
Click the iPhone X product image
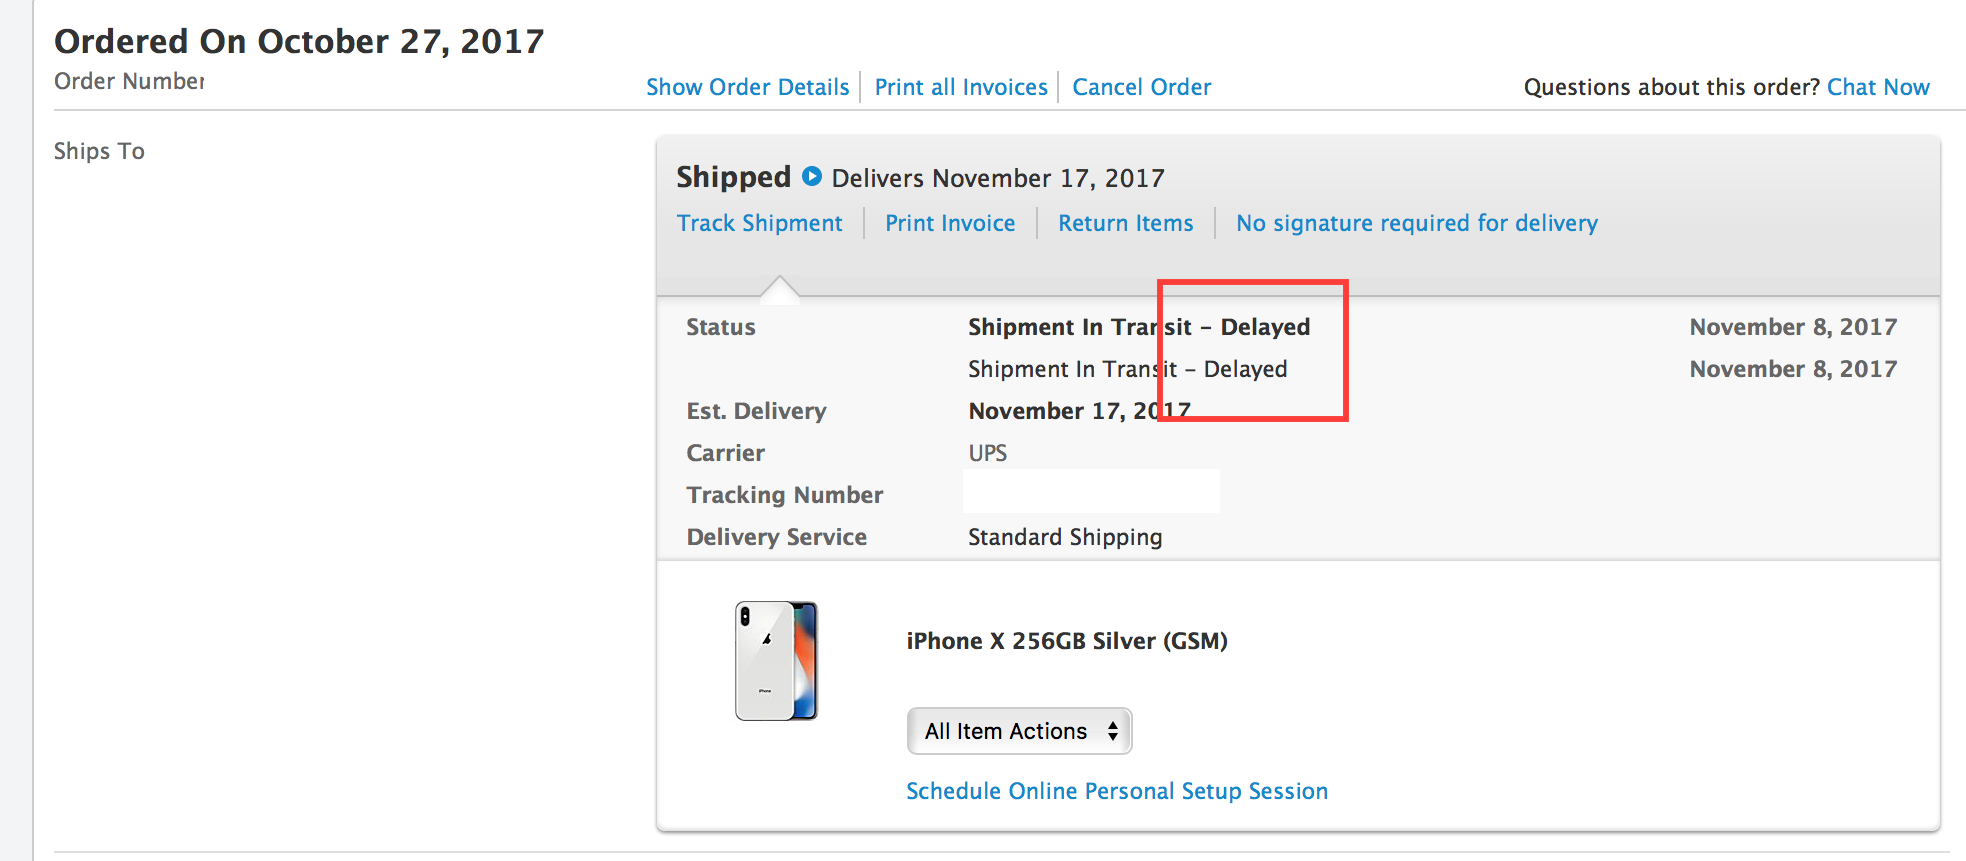click(776, 661)
